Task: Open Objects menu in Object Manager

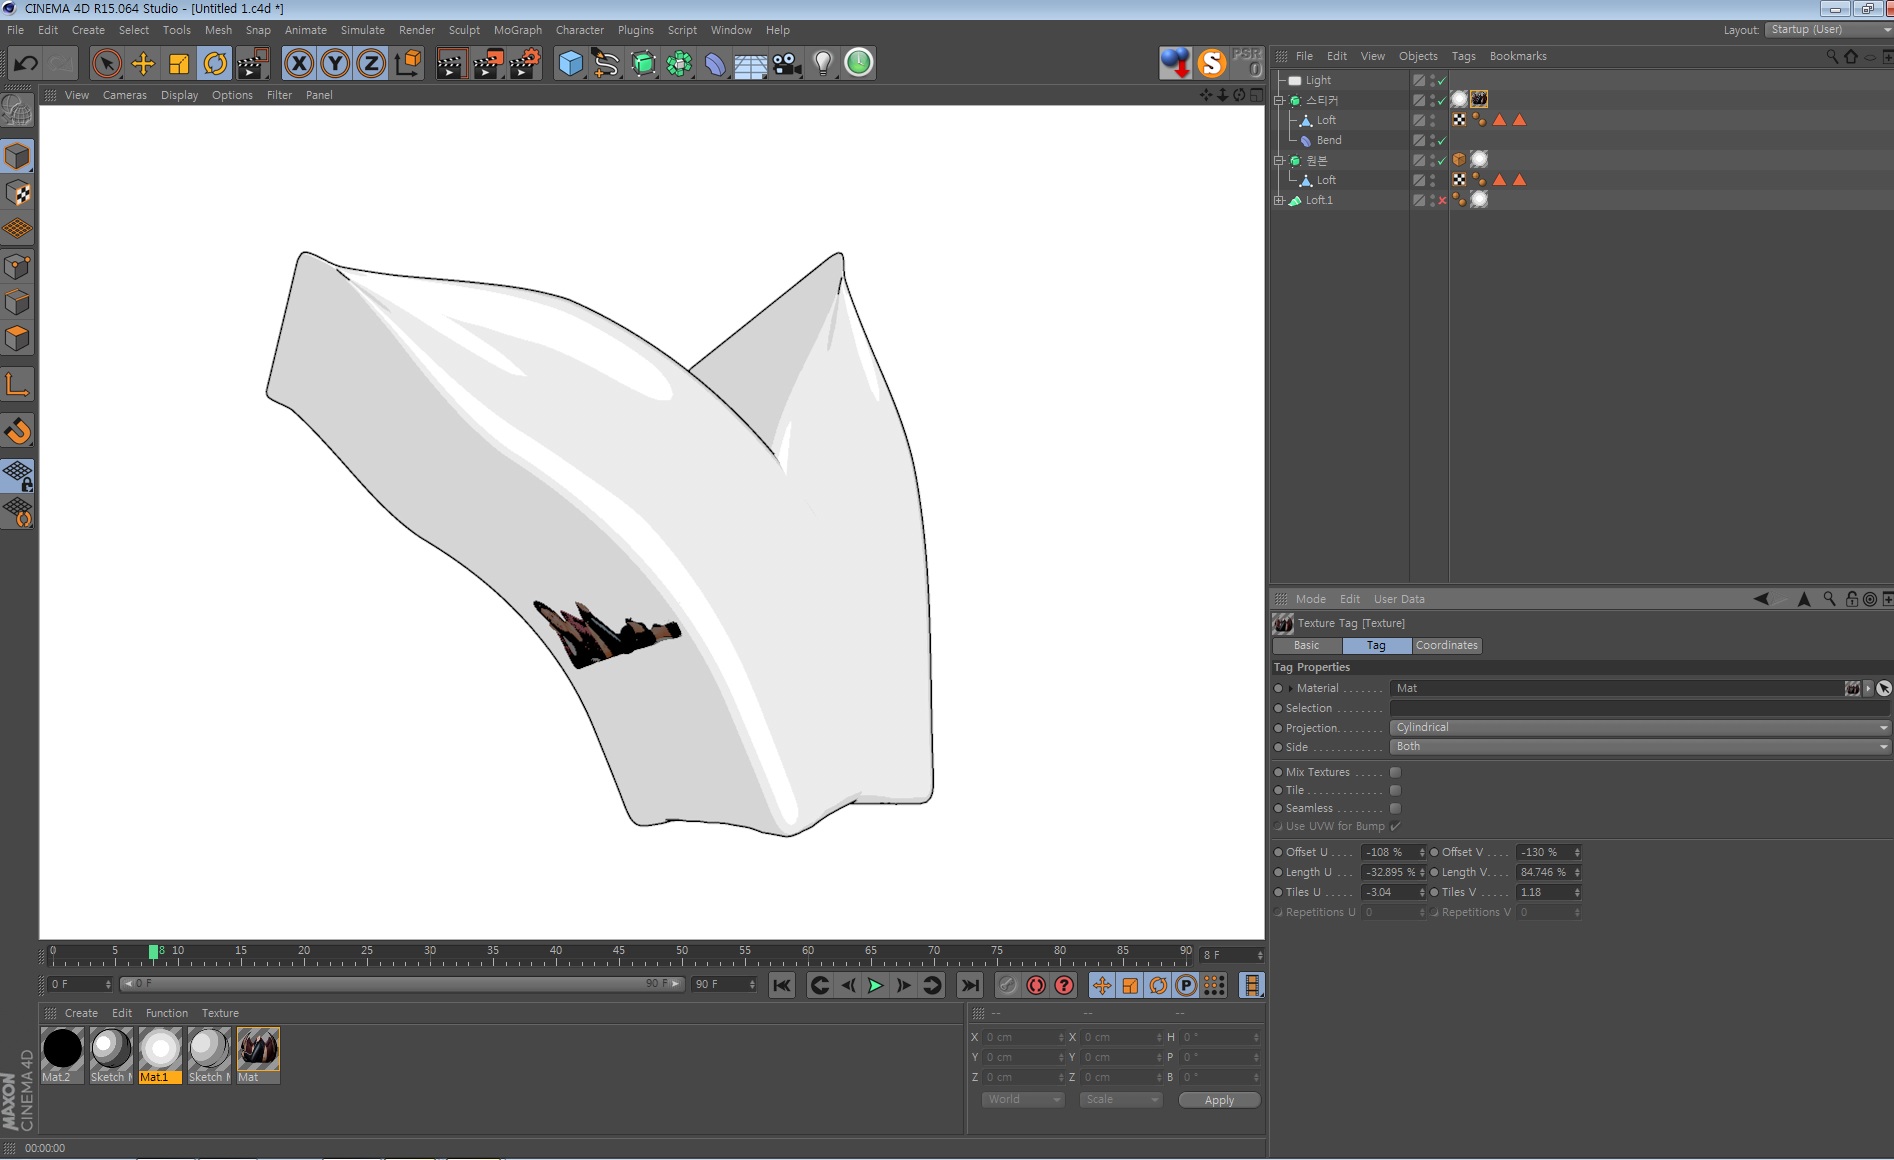Action: pyautogui.click(x=1418, y=56)
